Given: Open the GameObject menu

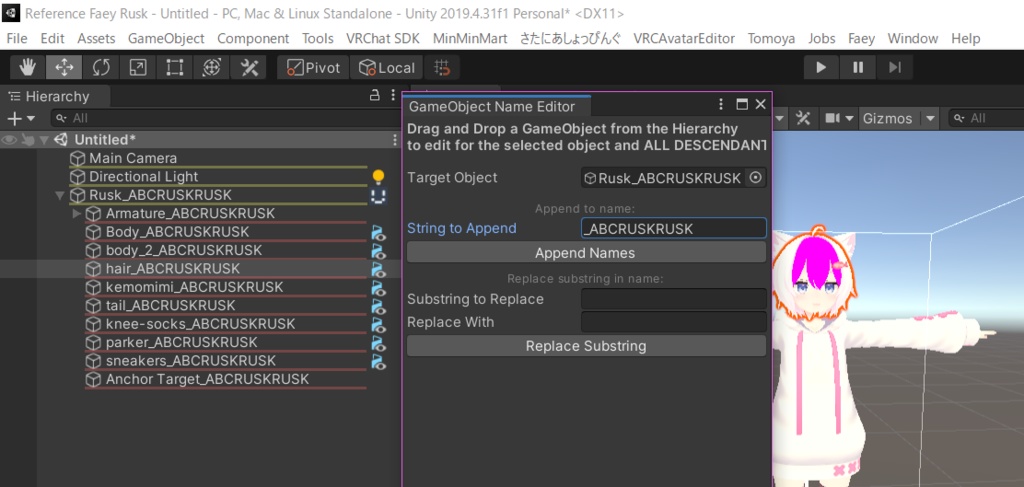Looking at the screenshot, I should pos(166,39).
